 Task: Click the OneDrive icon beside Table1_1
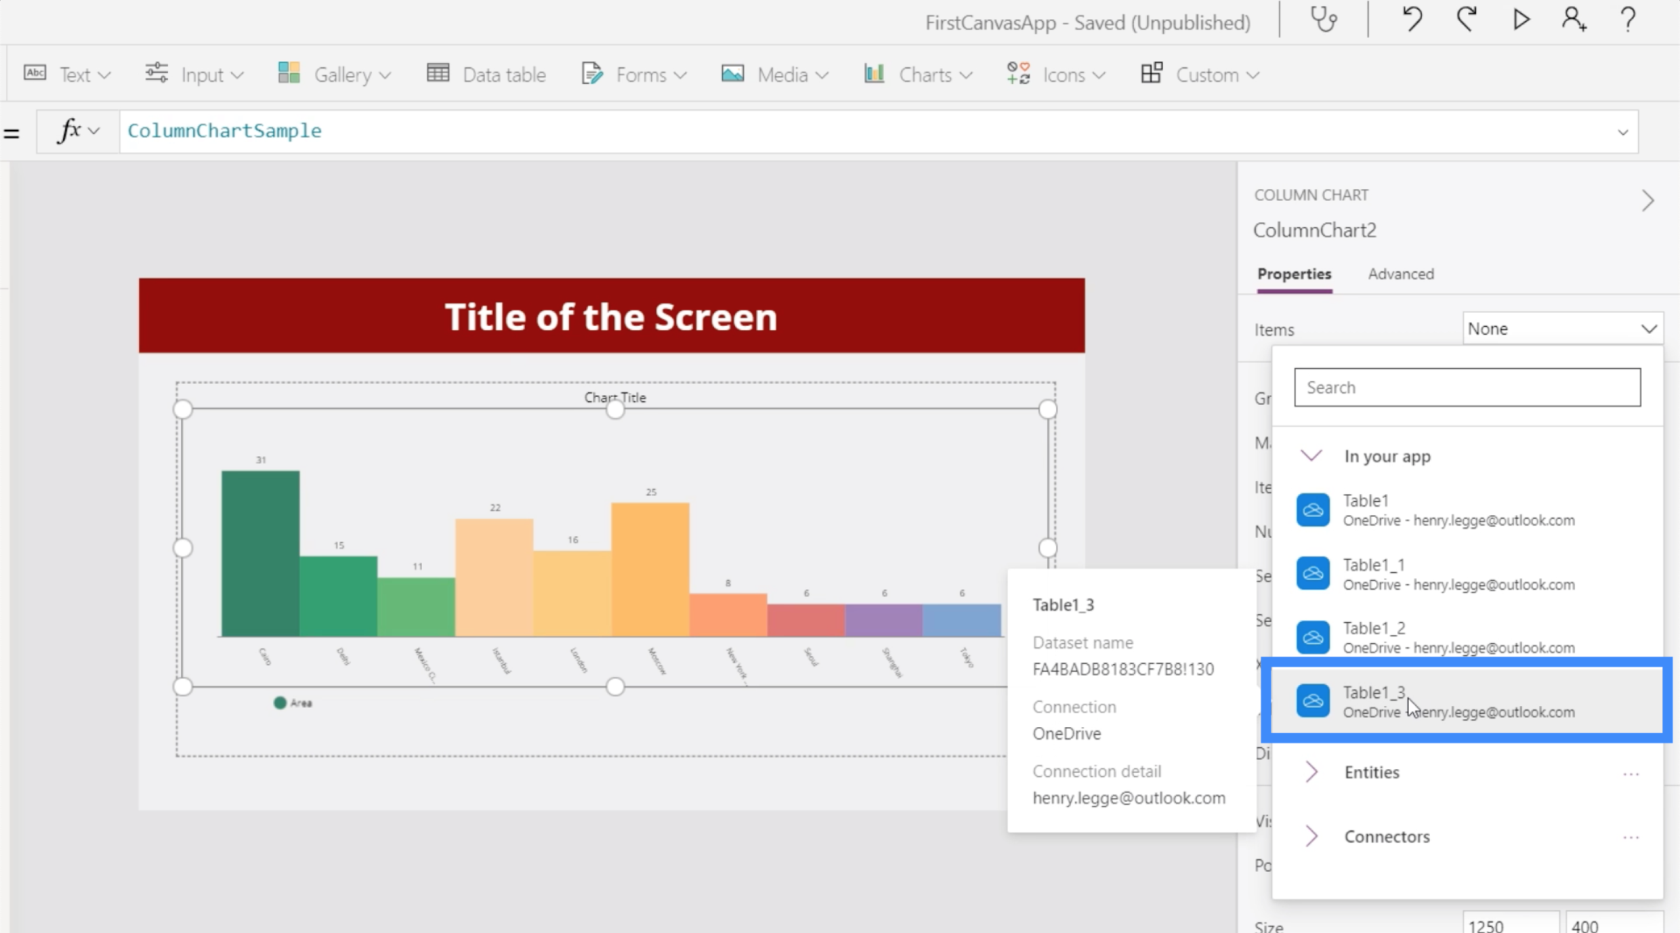point(1313,574)
